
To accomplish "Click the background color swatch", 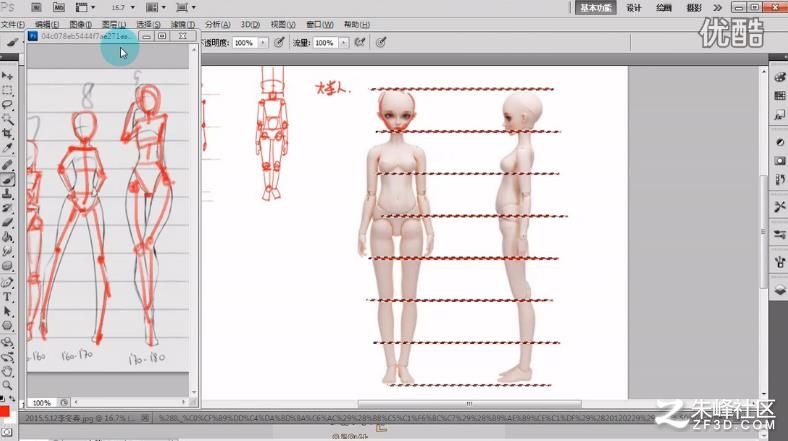I will coord(11,418).
